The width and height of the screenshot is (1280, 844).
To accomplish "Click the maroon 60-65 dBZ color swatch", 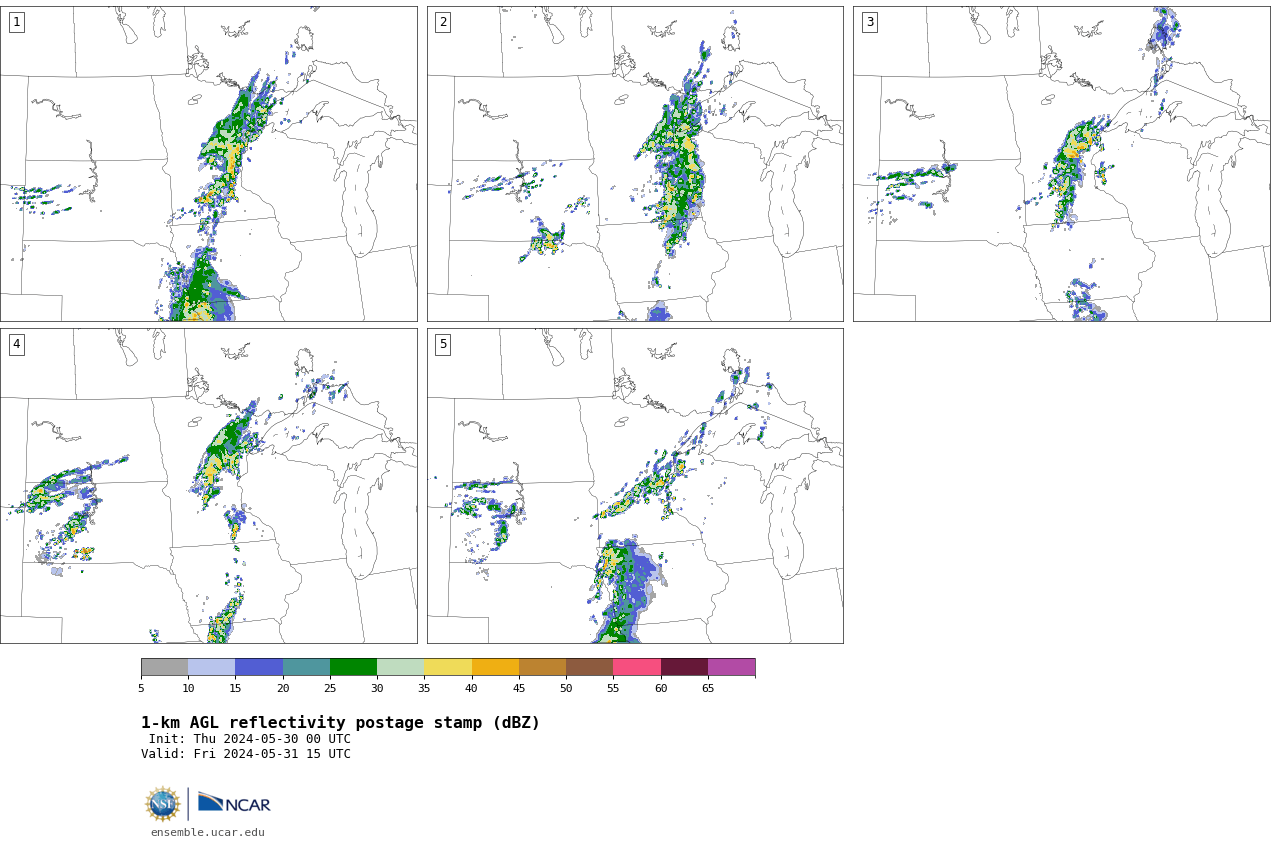I will pyautogui.click(x=684, y=667).
